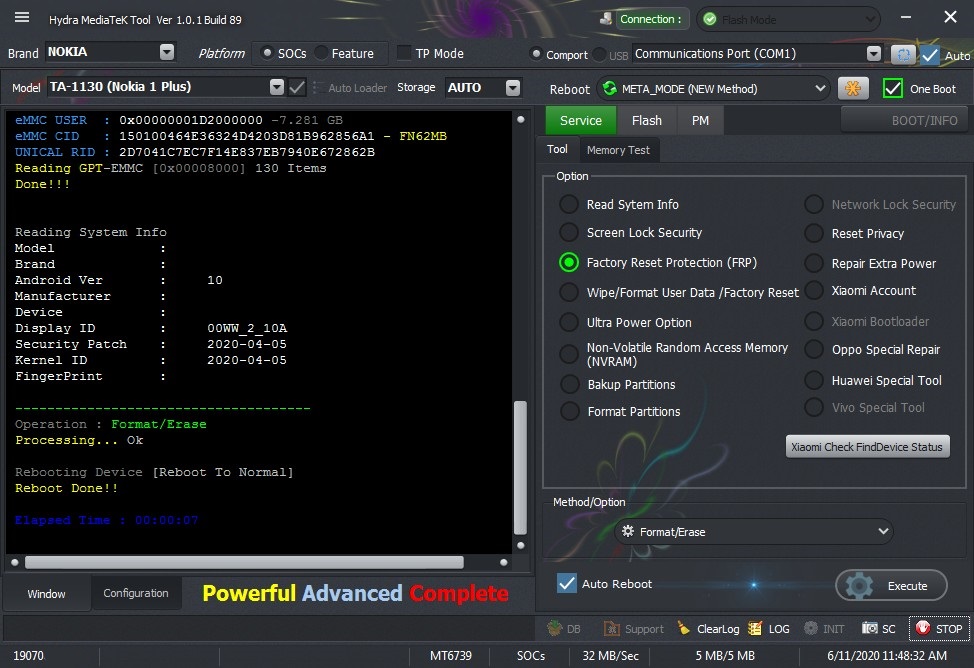Toggle the Auto Reboot checkbox

567,583
